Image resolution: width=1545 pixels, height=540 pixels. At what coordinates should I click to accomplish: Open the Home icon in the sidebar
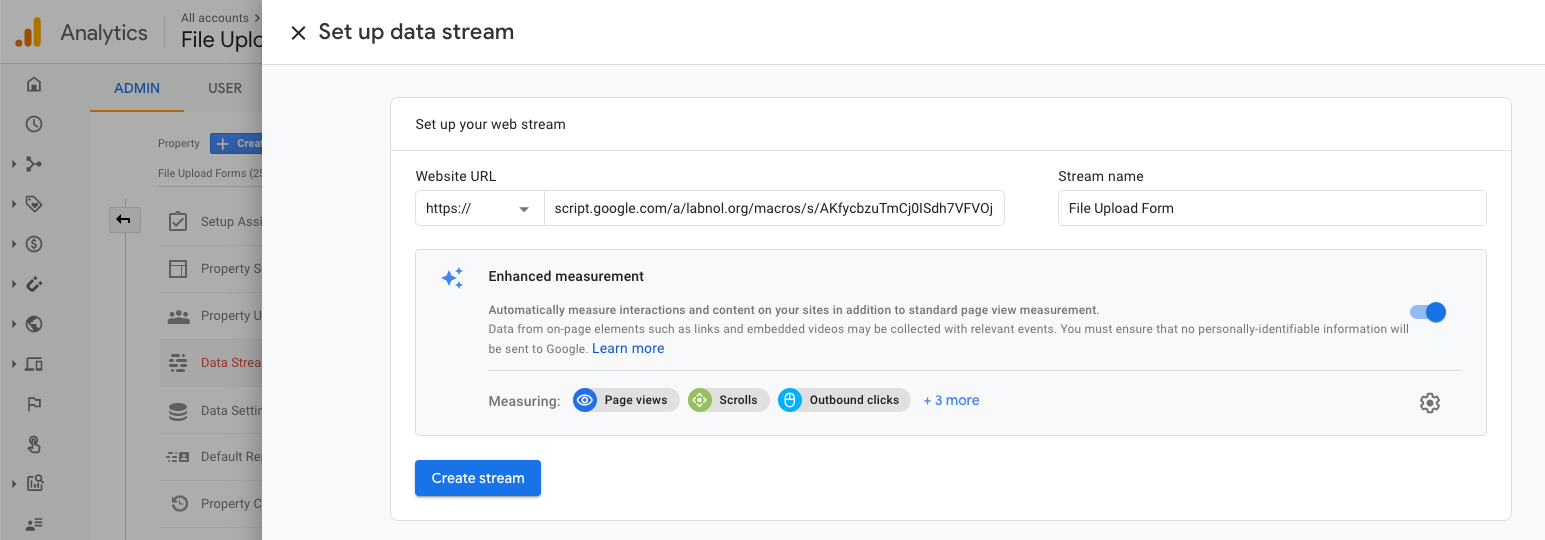click(x=34, y=84)
